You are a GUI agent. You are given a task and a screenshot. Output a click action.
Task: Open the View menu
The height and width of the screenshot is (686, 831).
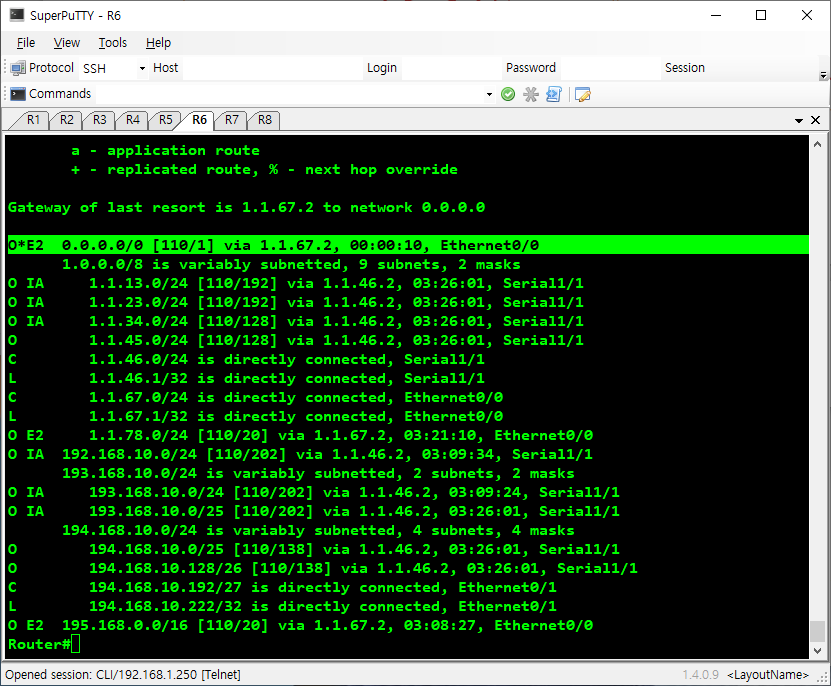click(x=67, y=42)
